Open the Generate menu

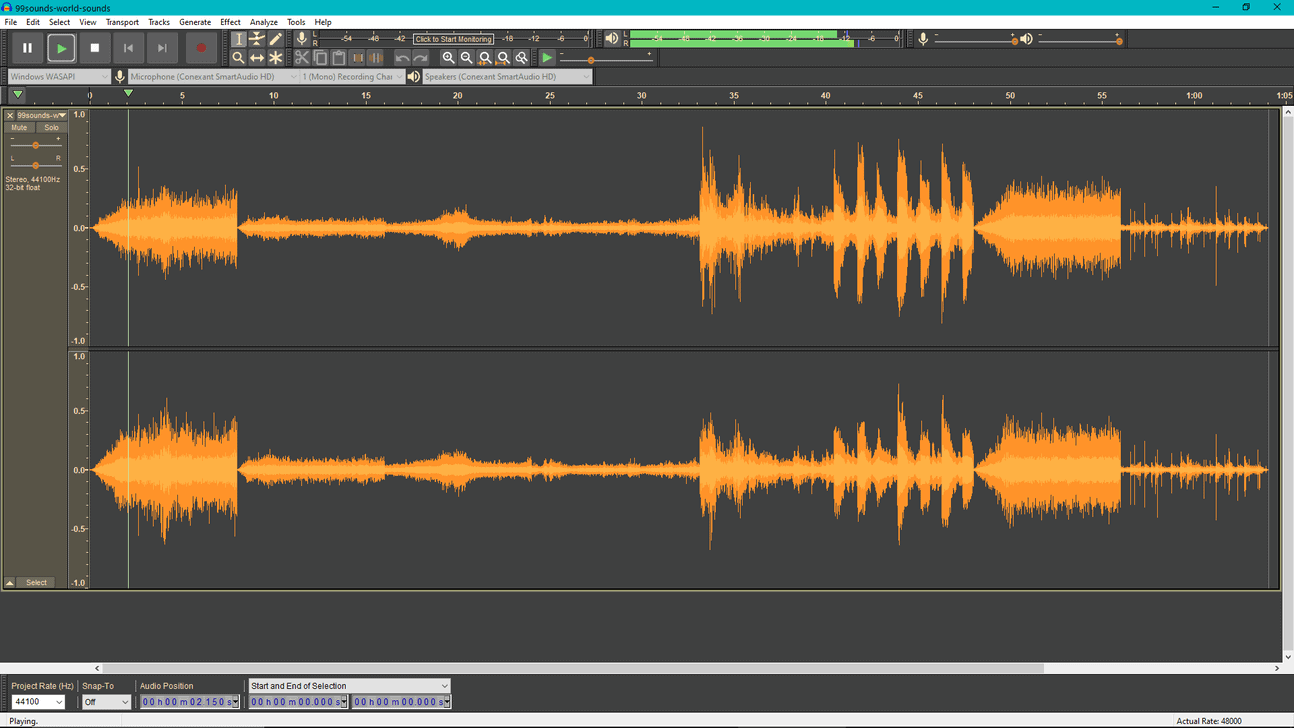[x=194, y=22]
